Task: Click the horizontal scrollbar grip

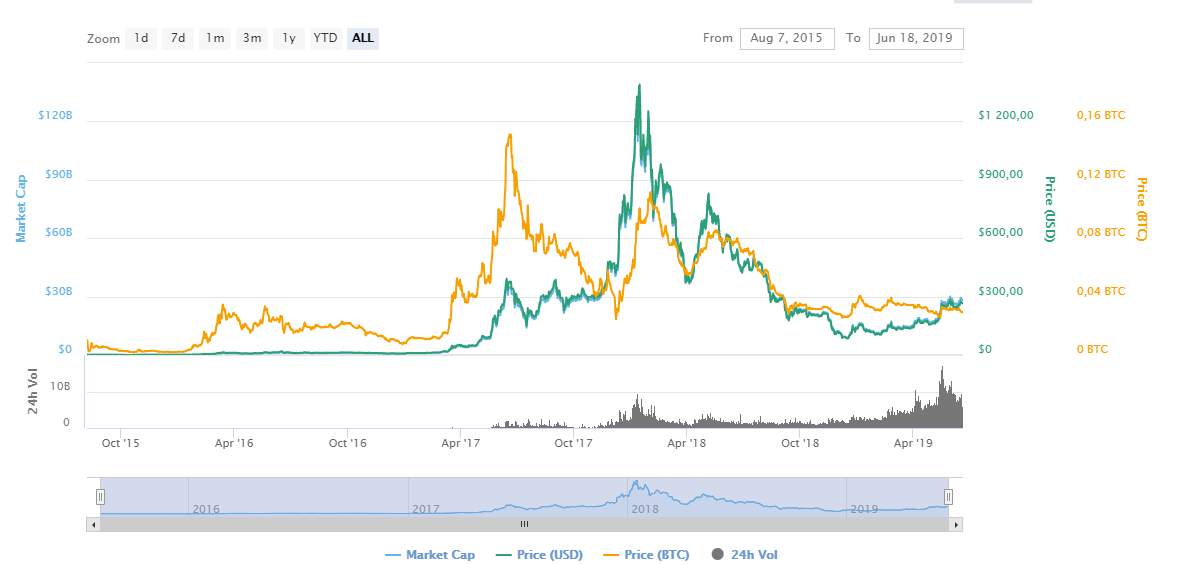Action: pos(525,524)
